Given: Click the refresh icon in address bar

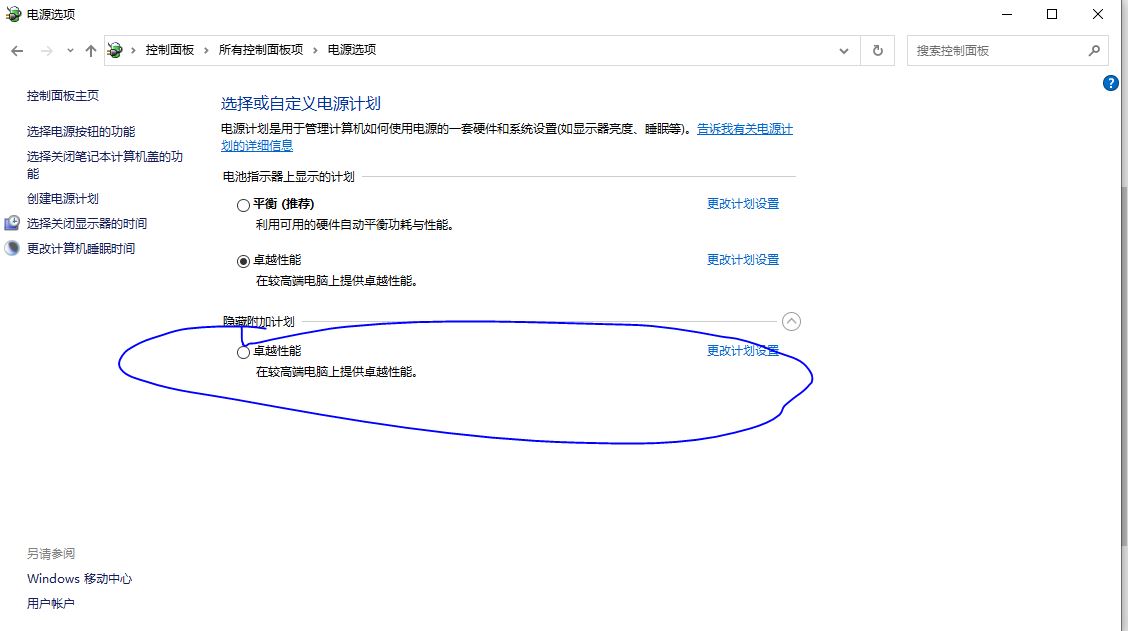Looking at the screenshot, I should 877,50.
